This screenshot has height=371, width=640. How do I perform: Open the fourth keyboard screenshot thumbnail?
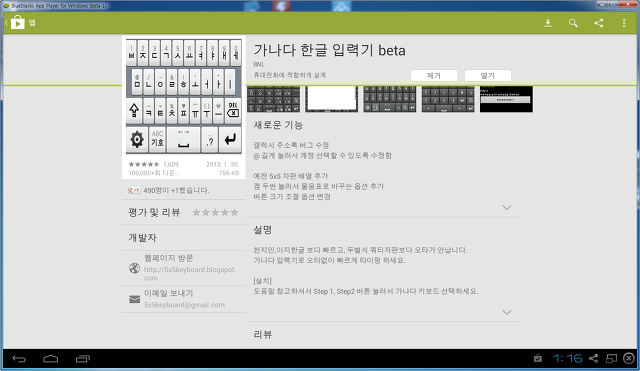448,99
